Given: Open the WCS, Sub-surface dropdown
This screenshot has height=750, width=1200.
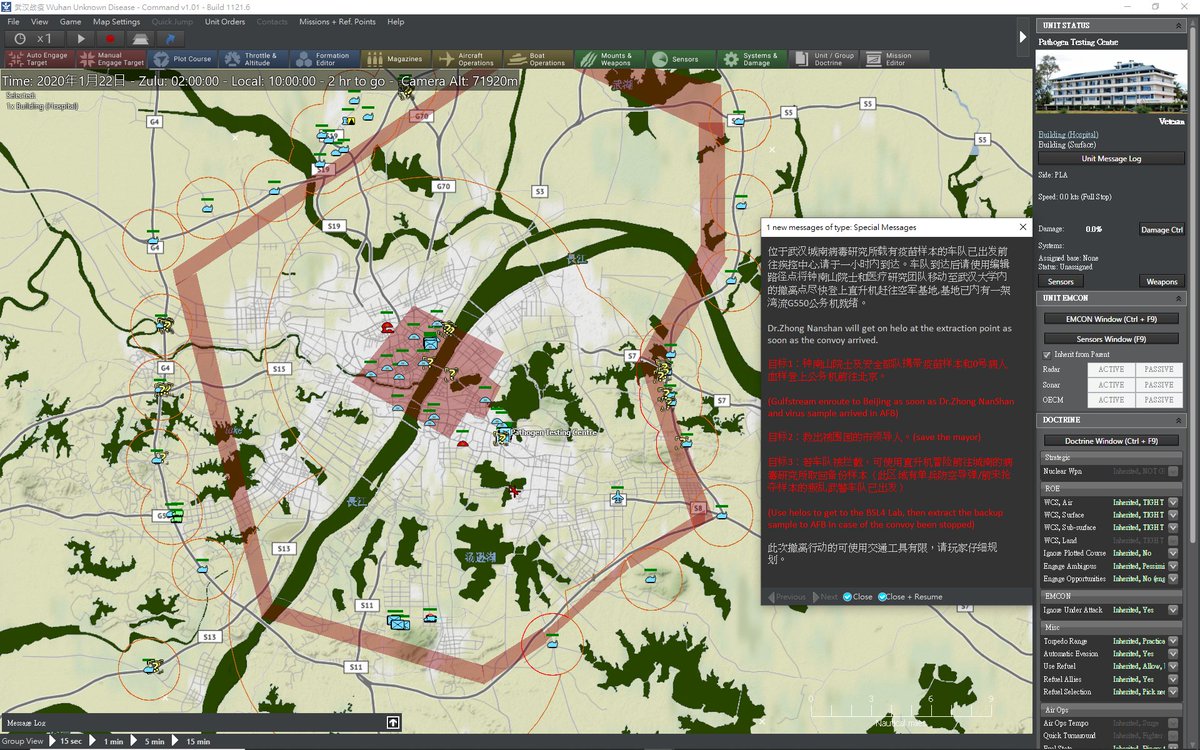Looking at the screenshot, I should click(x=1174, y=528).
